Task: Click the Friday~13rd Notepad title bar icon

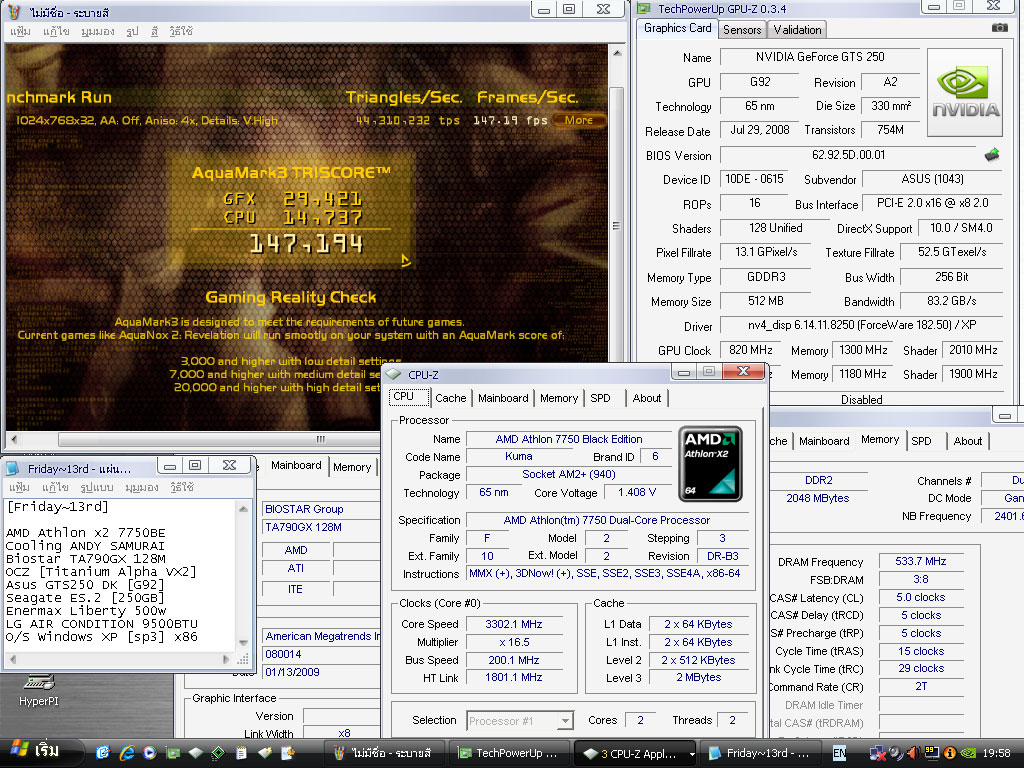Action: click(13, 468)
